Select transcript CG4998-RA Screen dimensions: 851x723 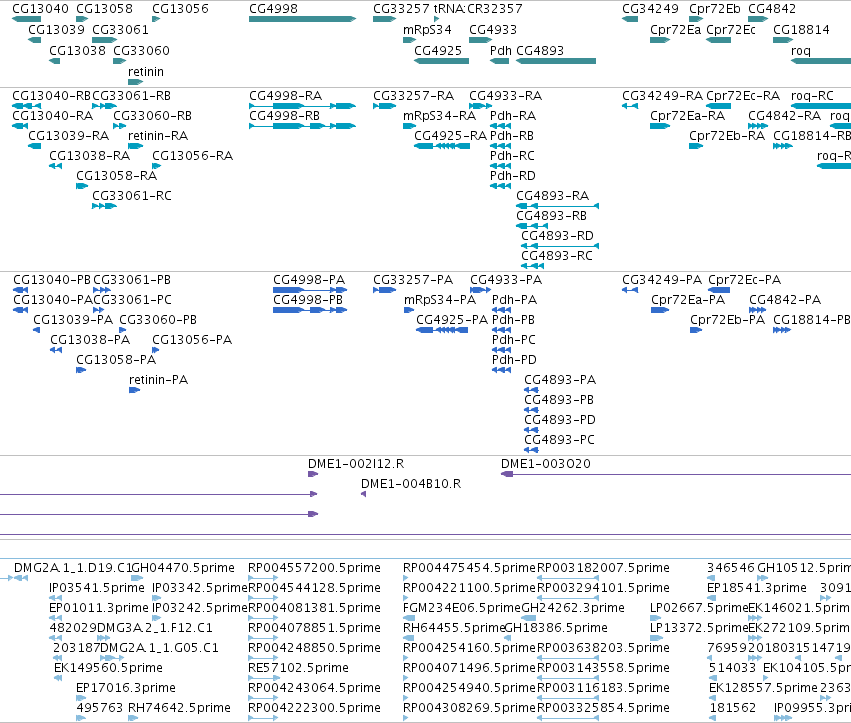pos(302,106)
